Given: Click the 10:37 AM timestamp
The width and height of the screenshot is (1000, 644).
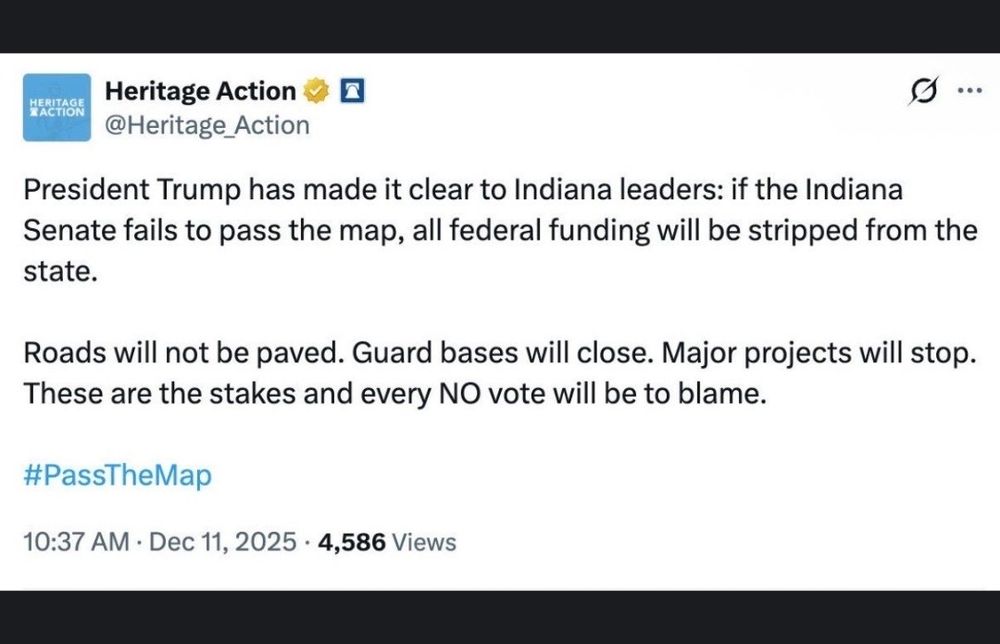Looking at the screenshot, I should click(75, 542).
